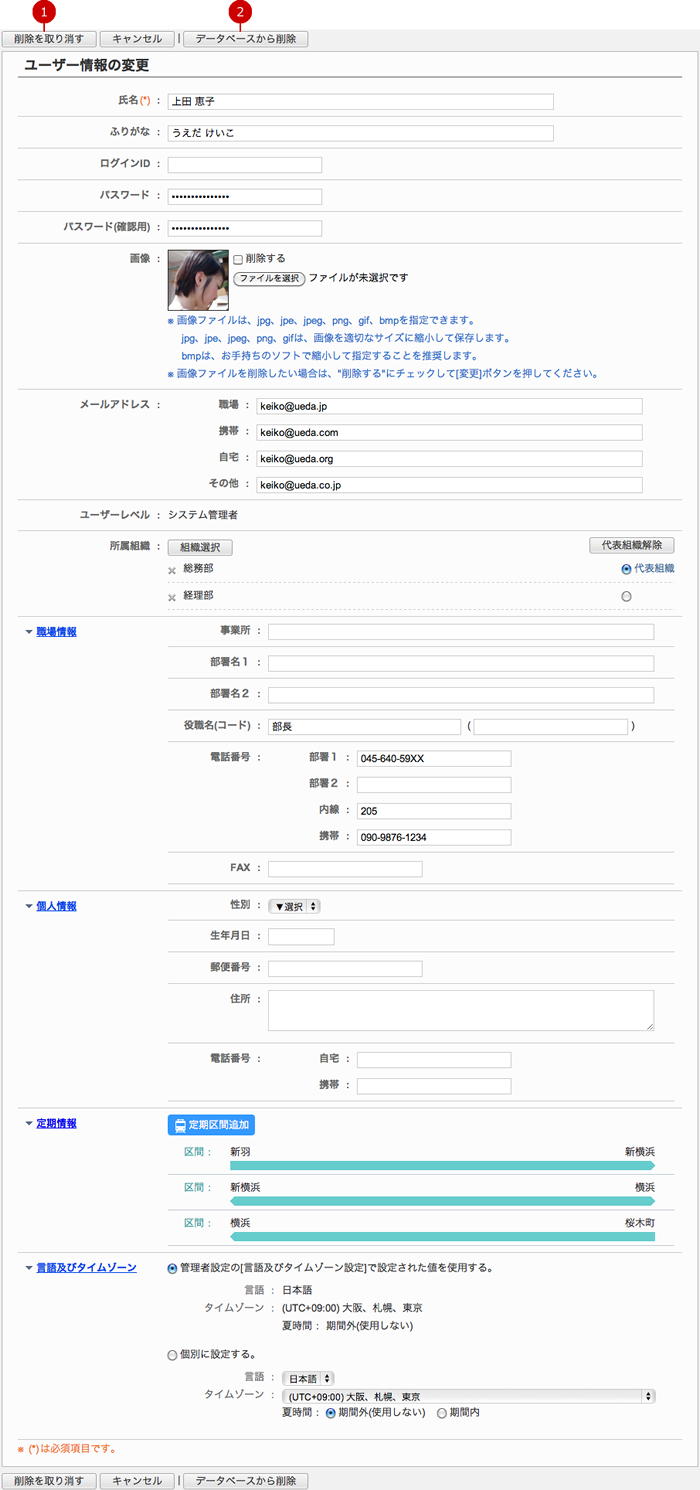Click bottom キャンセル button
Viewport: 700px width, 1490px height.
tap(137, 1481)
